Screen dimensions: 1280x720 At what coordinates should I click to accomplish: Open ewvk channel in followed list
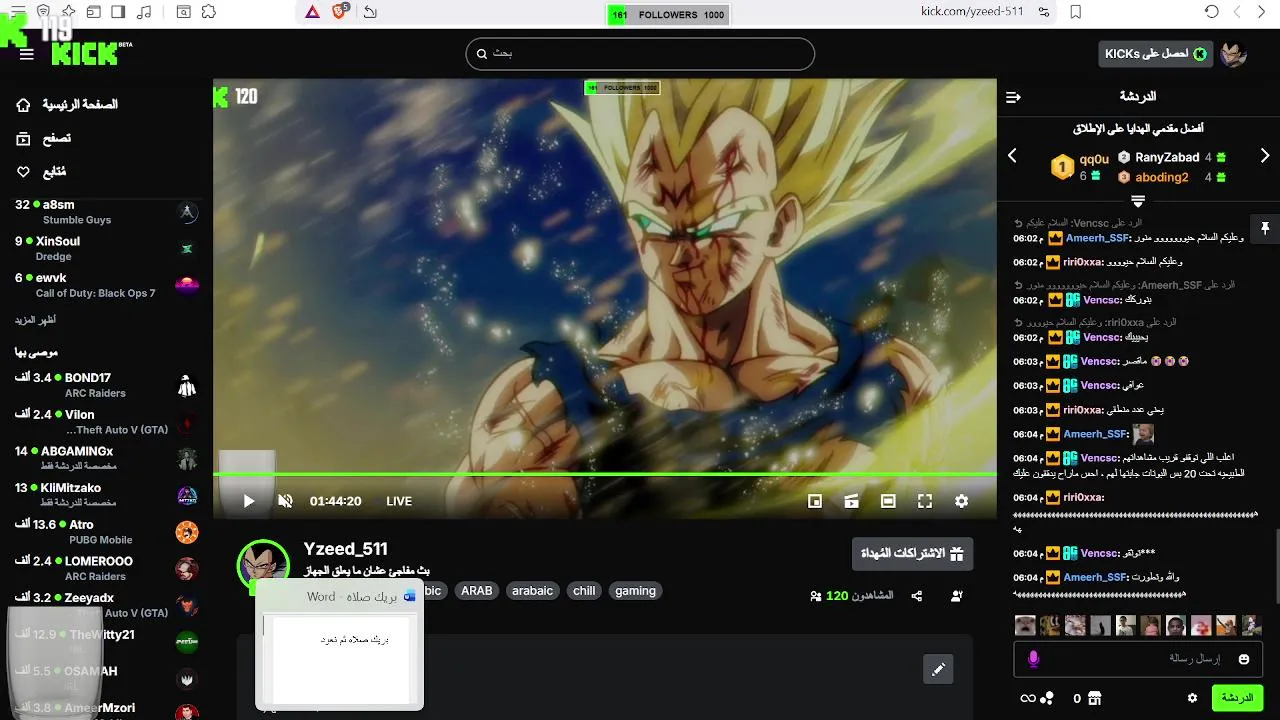pyautogui.click(x=105, y=285)
